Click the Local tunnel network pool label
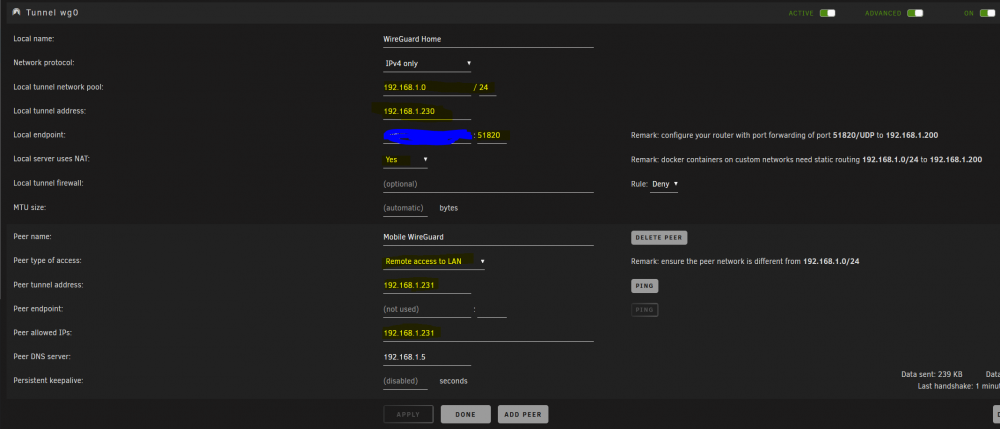Screen dimensions: 1000x429 point(59,87)
